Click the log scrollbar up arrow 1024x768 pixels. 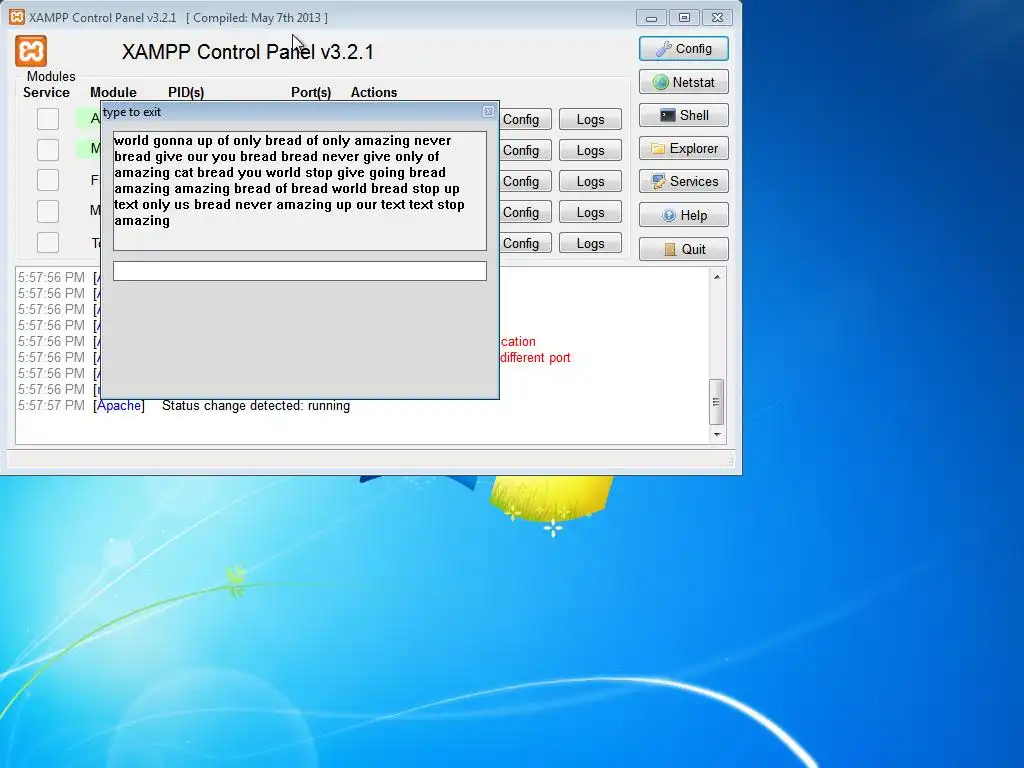point(717,277)
